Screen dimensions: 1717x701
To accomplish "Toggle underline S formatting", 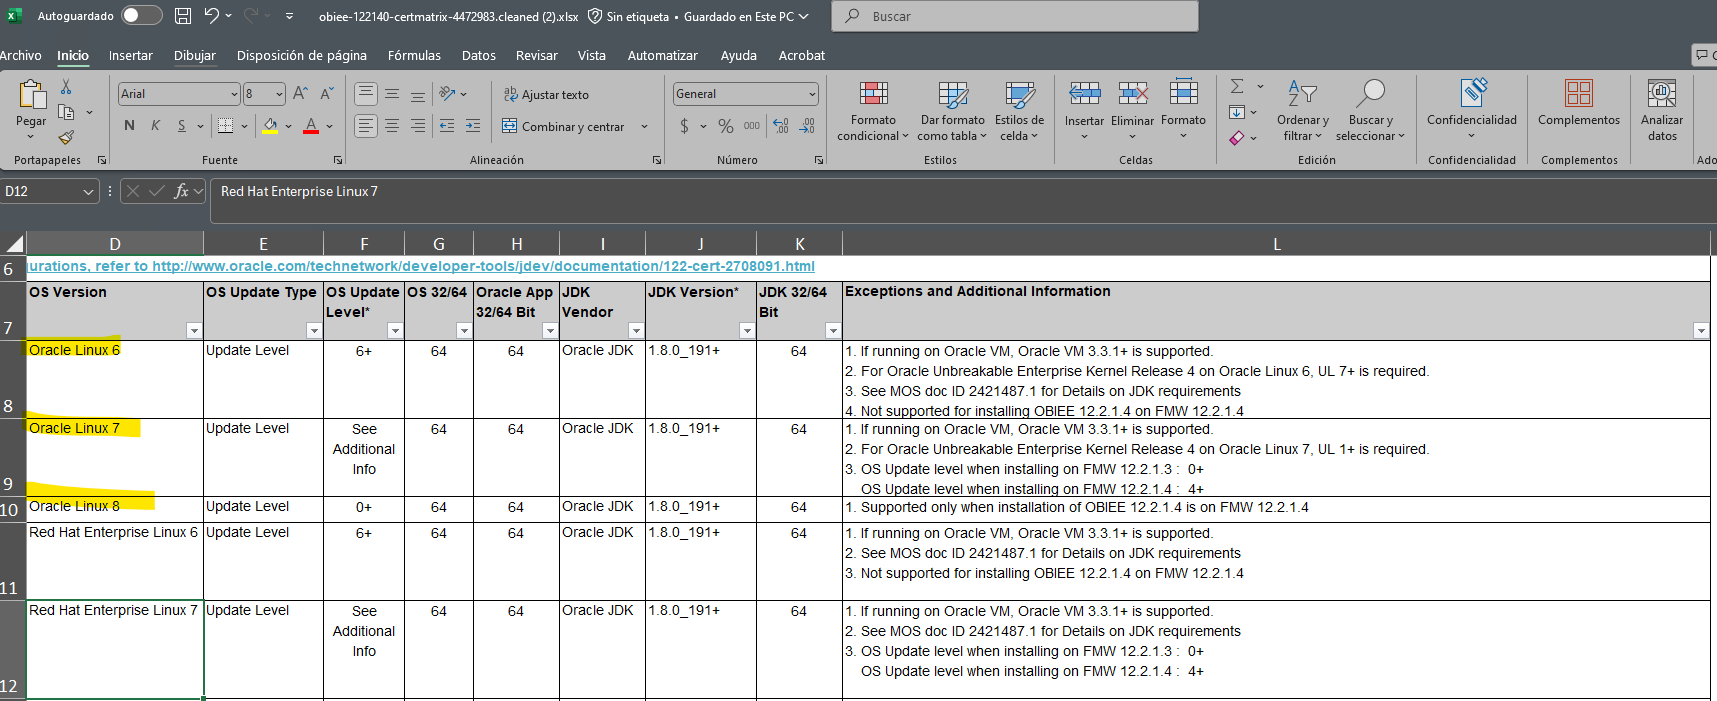I will pos(181,126).
